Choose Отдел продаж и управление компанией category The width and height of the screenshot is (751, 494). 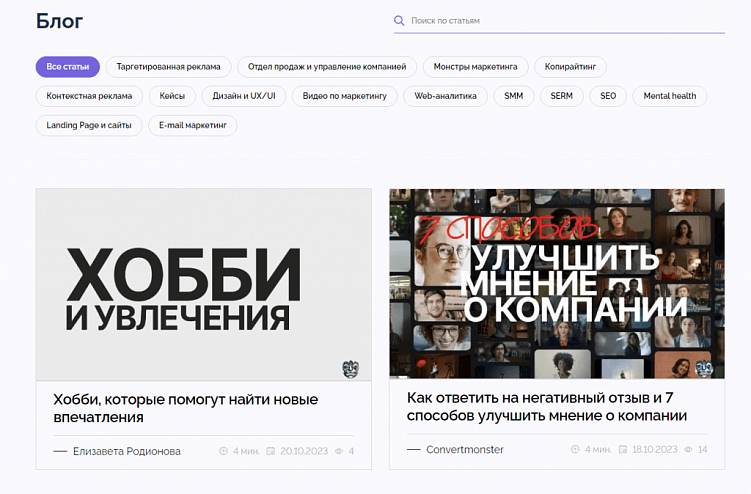(x=327, y=67)
